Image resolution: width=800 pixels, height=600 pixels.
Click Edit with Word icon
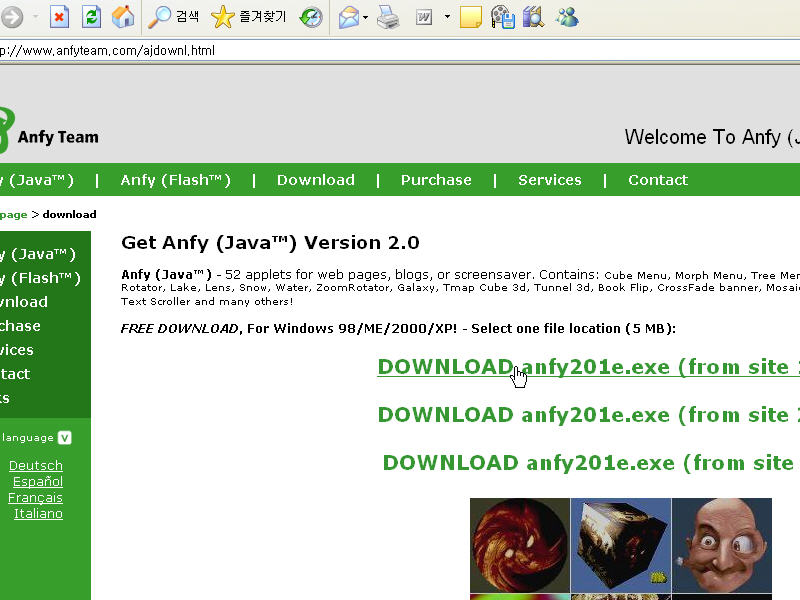[424, 17]
